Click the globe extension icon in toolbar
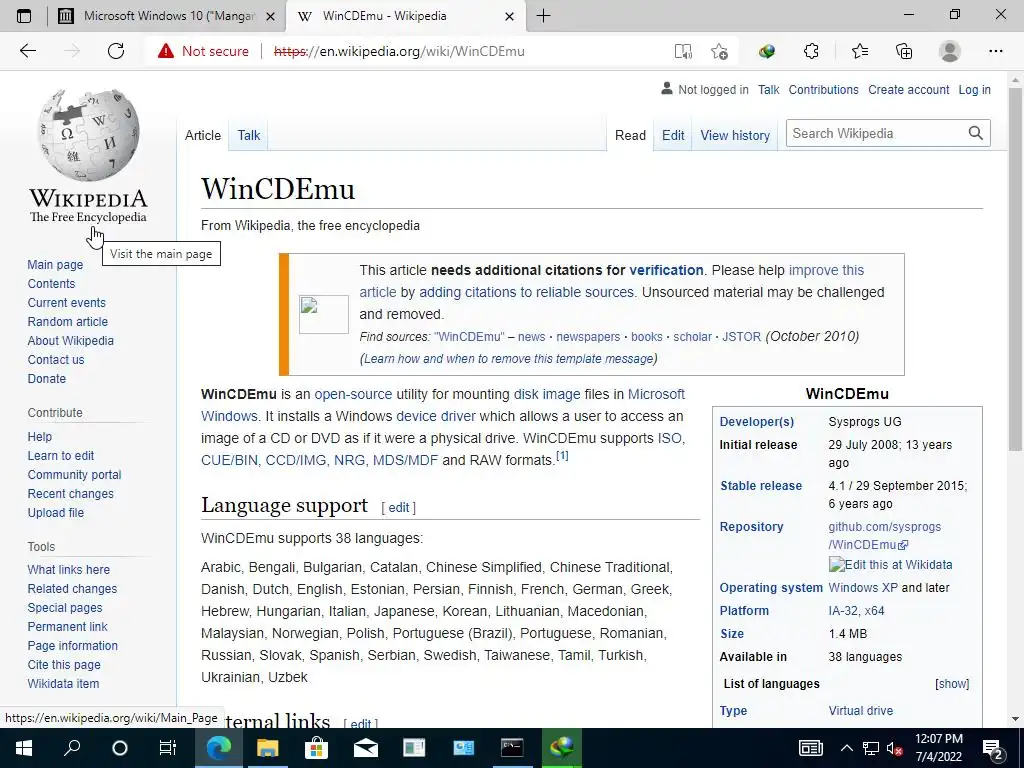 tap(767, 51)
